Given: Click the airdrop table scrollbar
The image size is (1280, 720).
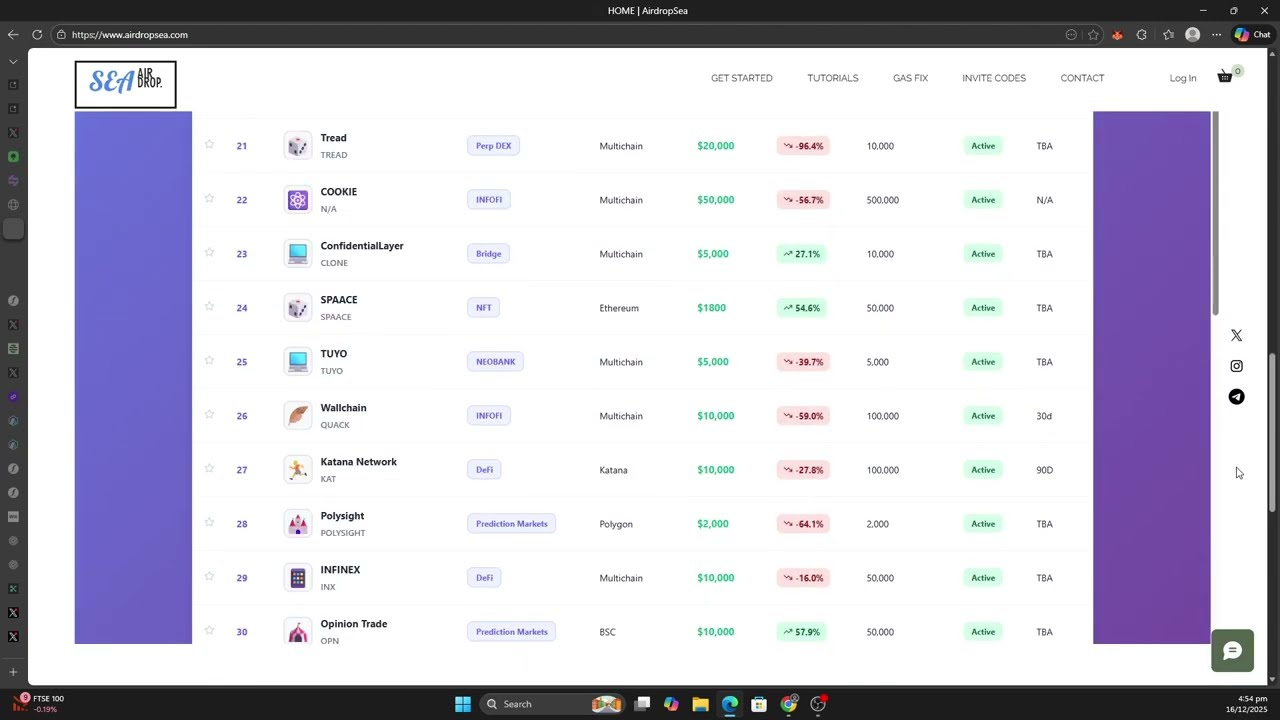Looking at the screenshot, I should pos(1215,214).
